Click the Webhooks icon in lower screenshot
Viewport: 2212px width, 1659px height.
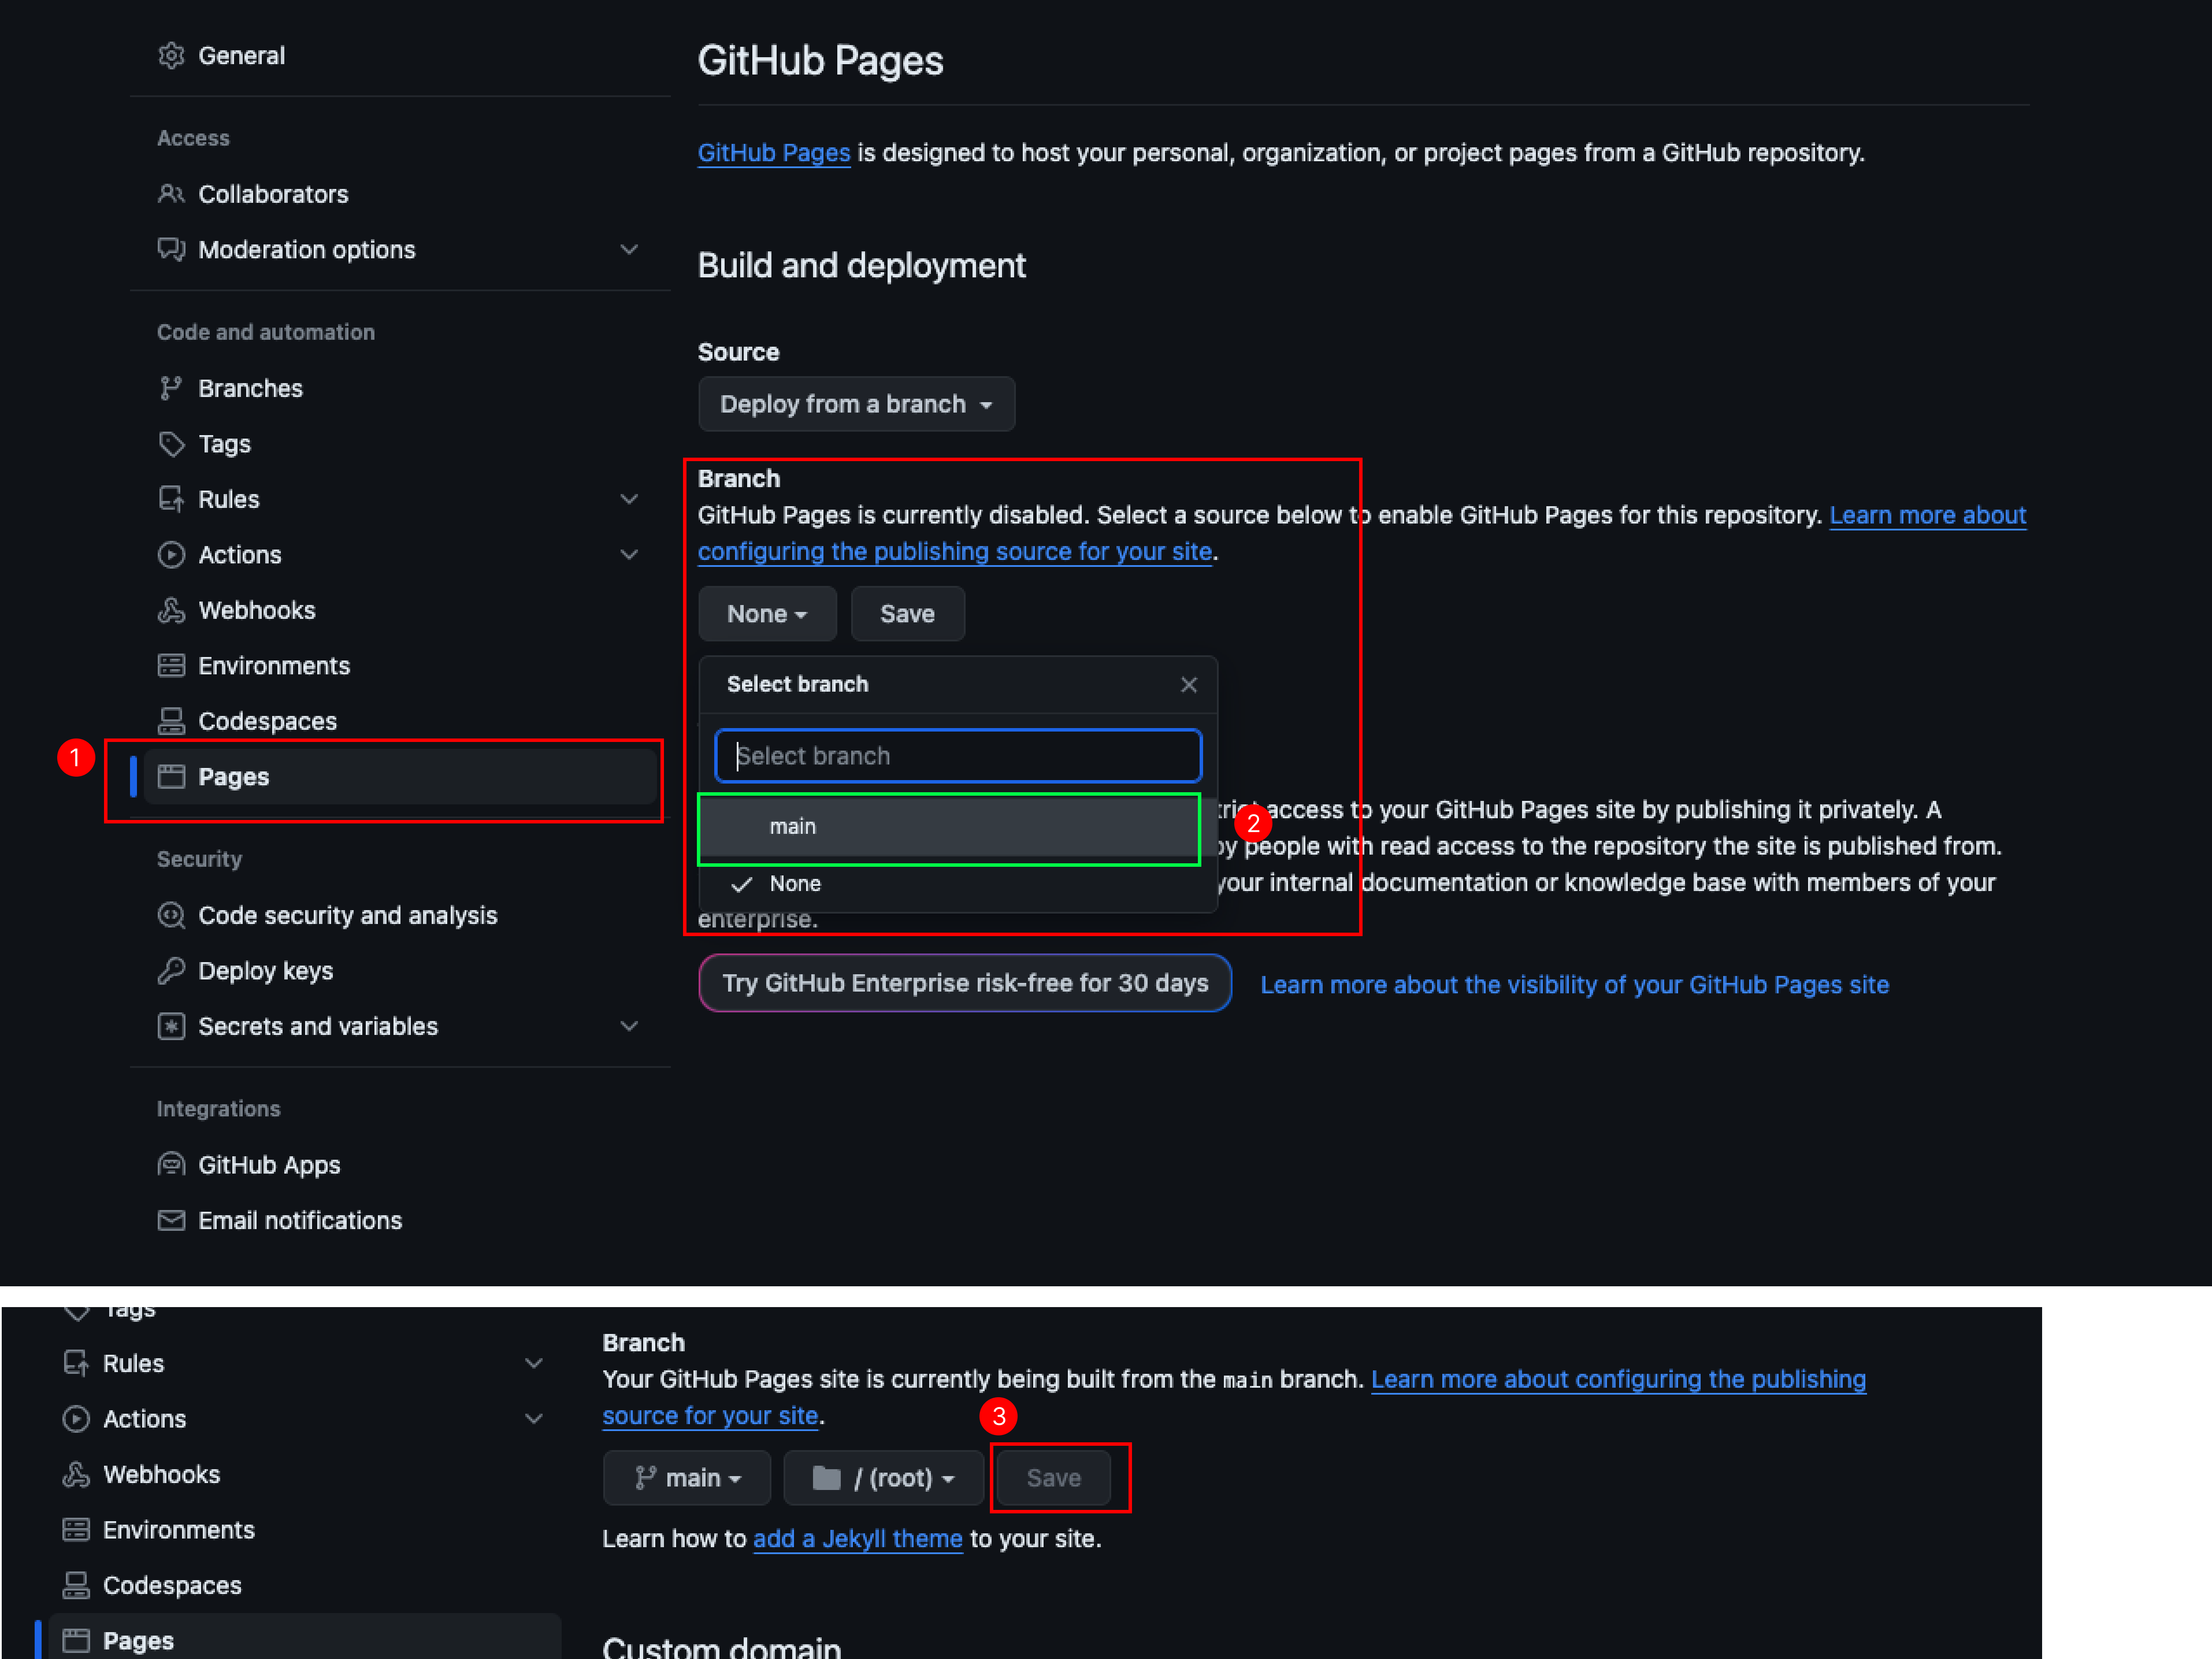76,1474
